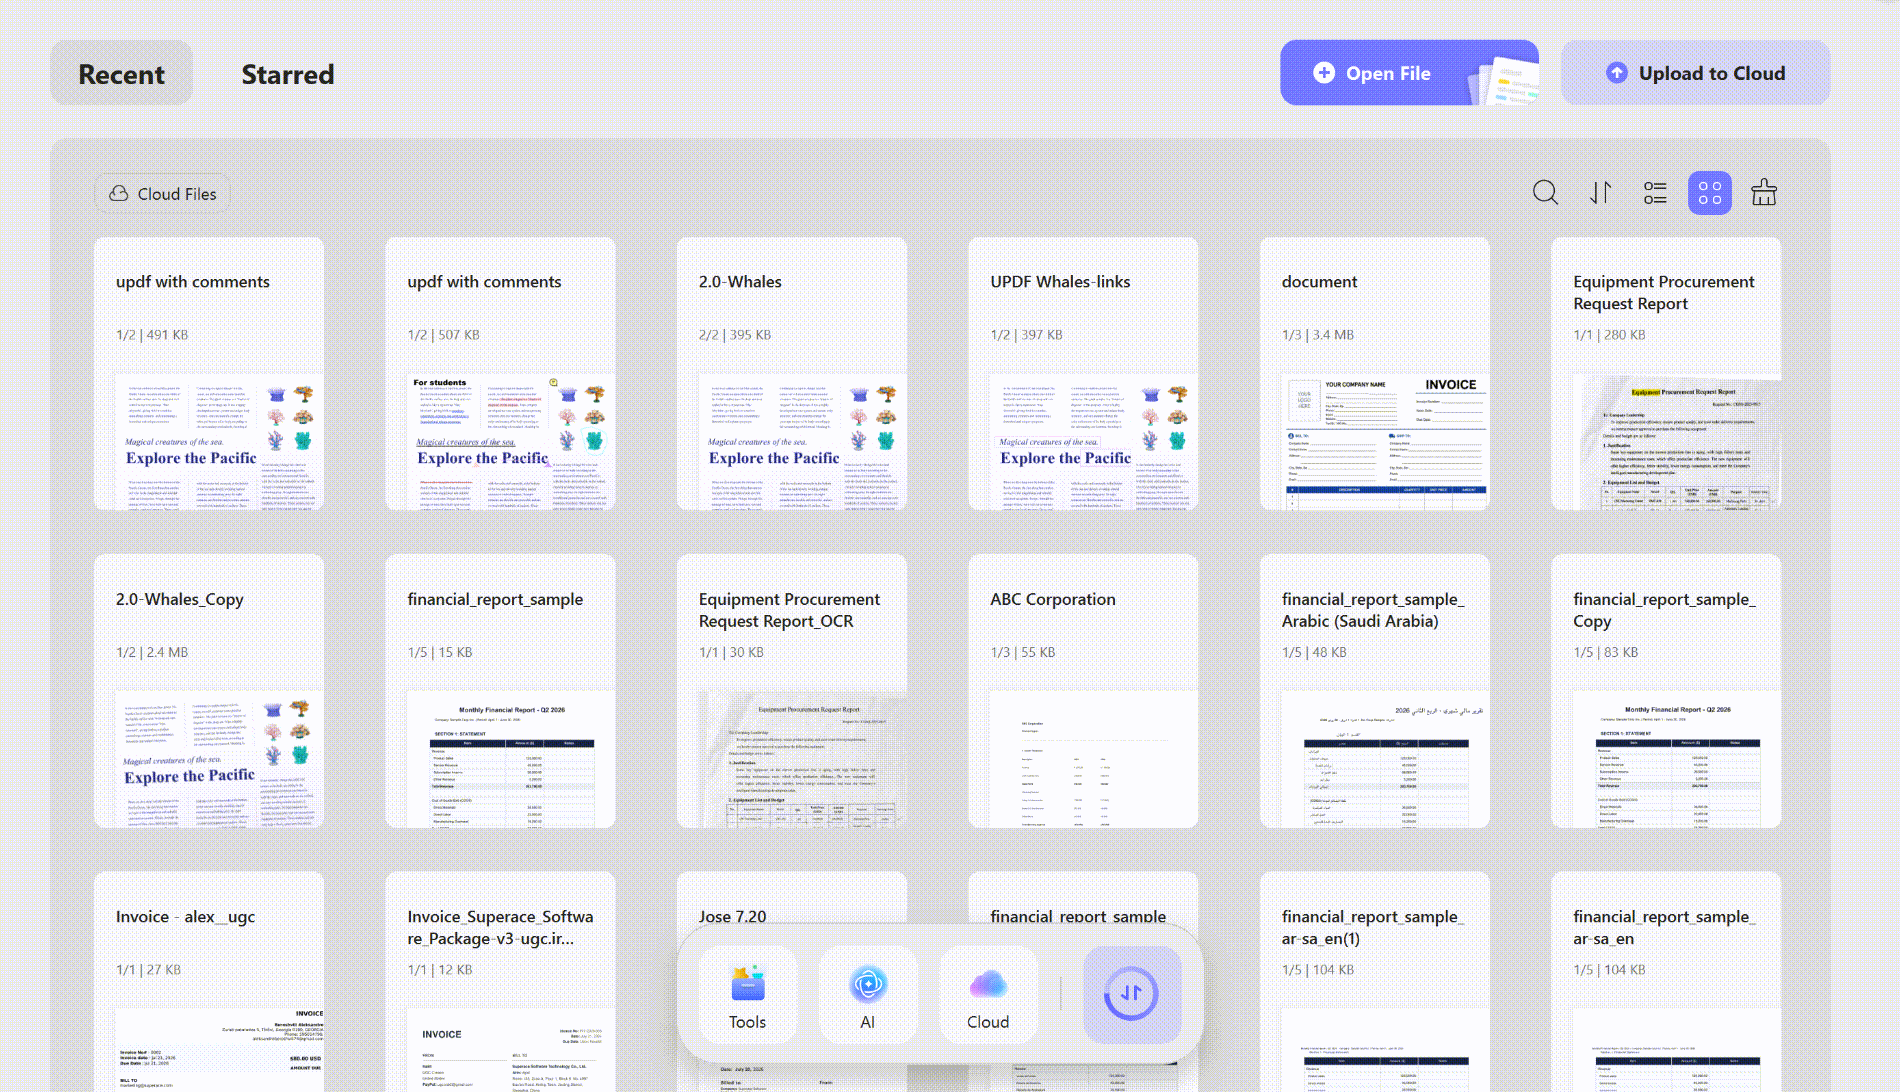
Task: Click the Open File button
Action: [x=1409, y=73]
